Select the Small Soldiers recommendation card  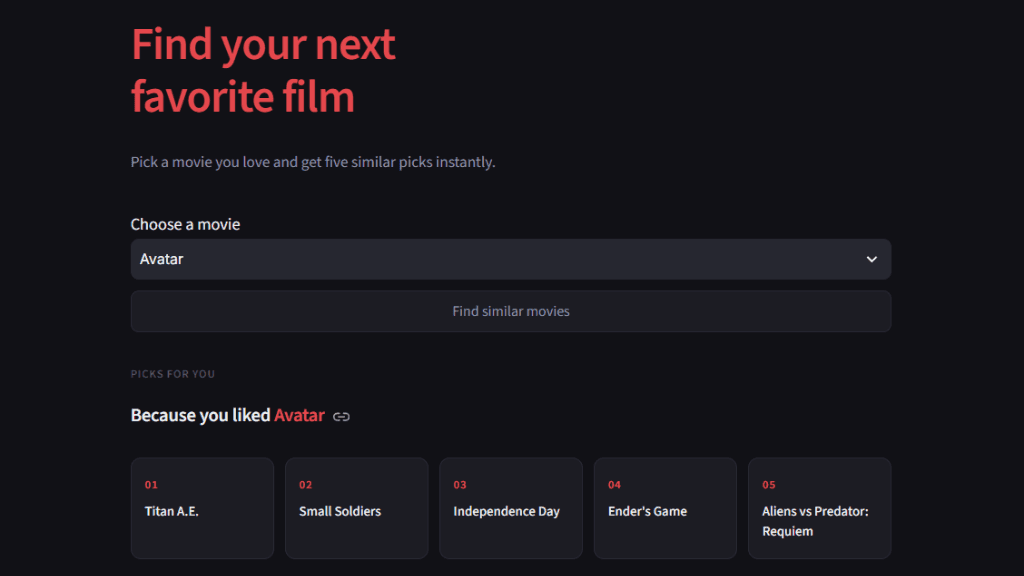[x=357, y=508]
